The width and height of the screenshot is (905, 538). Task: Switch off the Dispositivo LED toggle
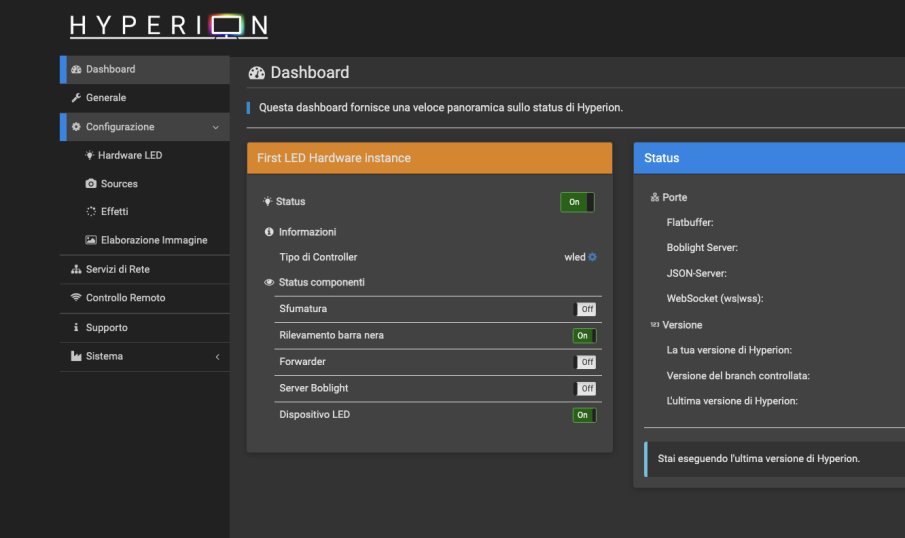[x=584, y=415]
